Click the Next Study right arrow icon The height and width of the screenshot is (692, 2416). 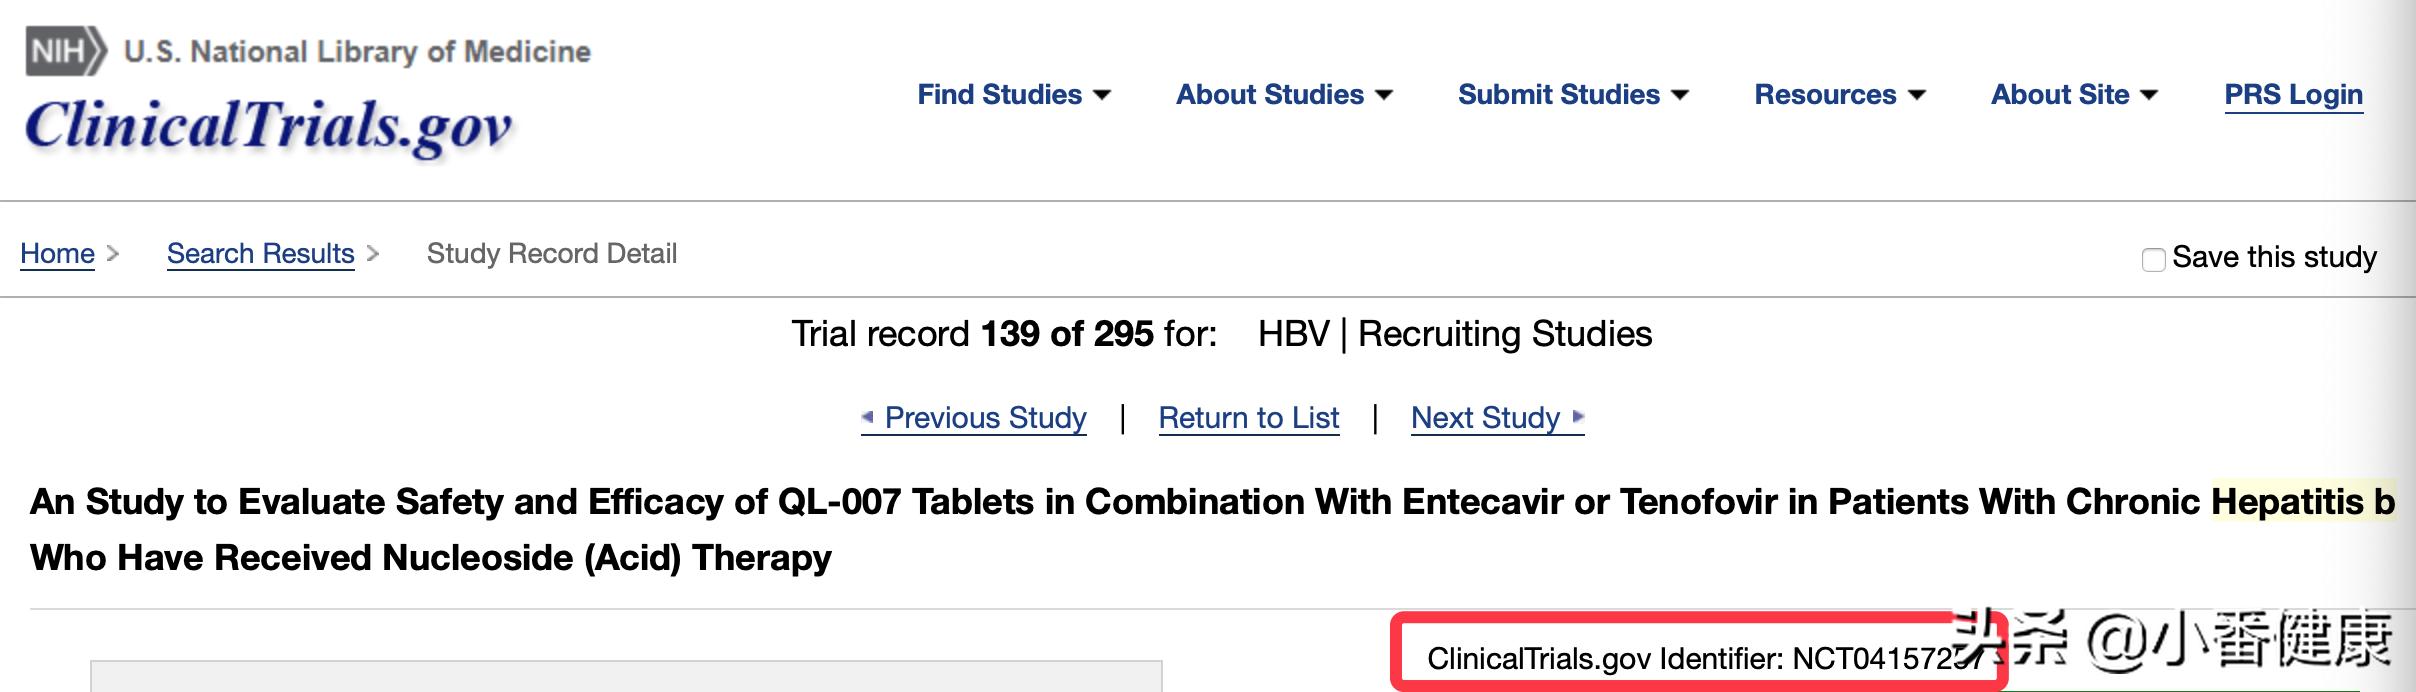[x=1578, y=417]
